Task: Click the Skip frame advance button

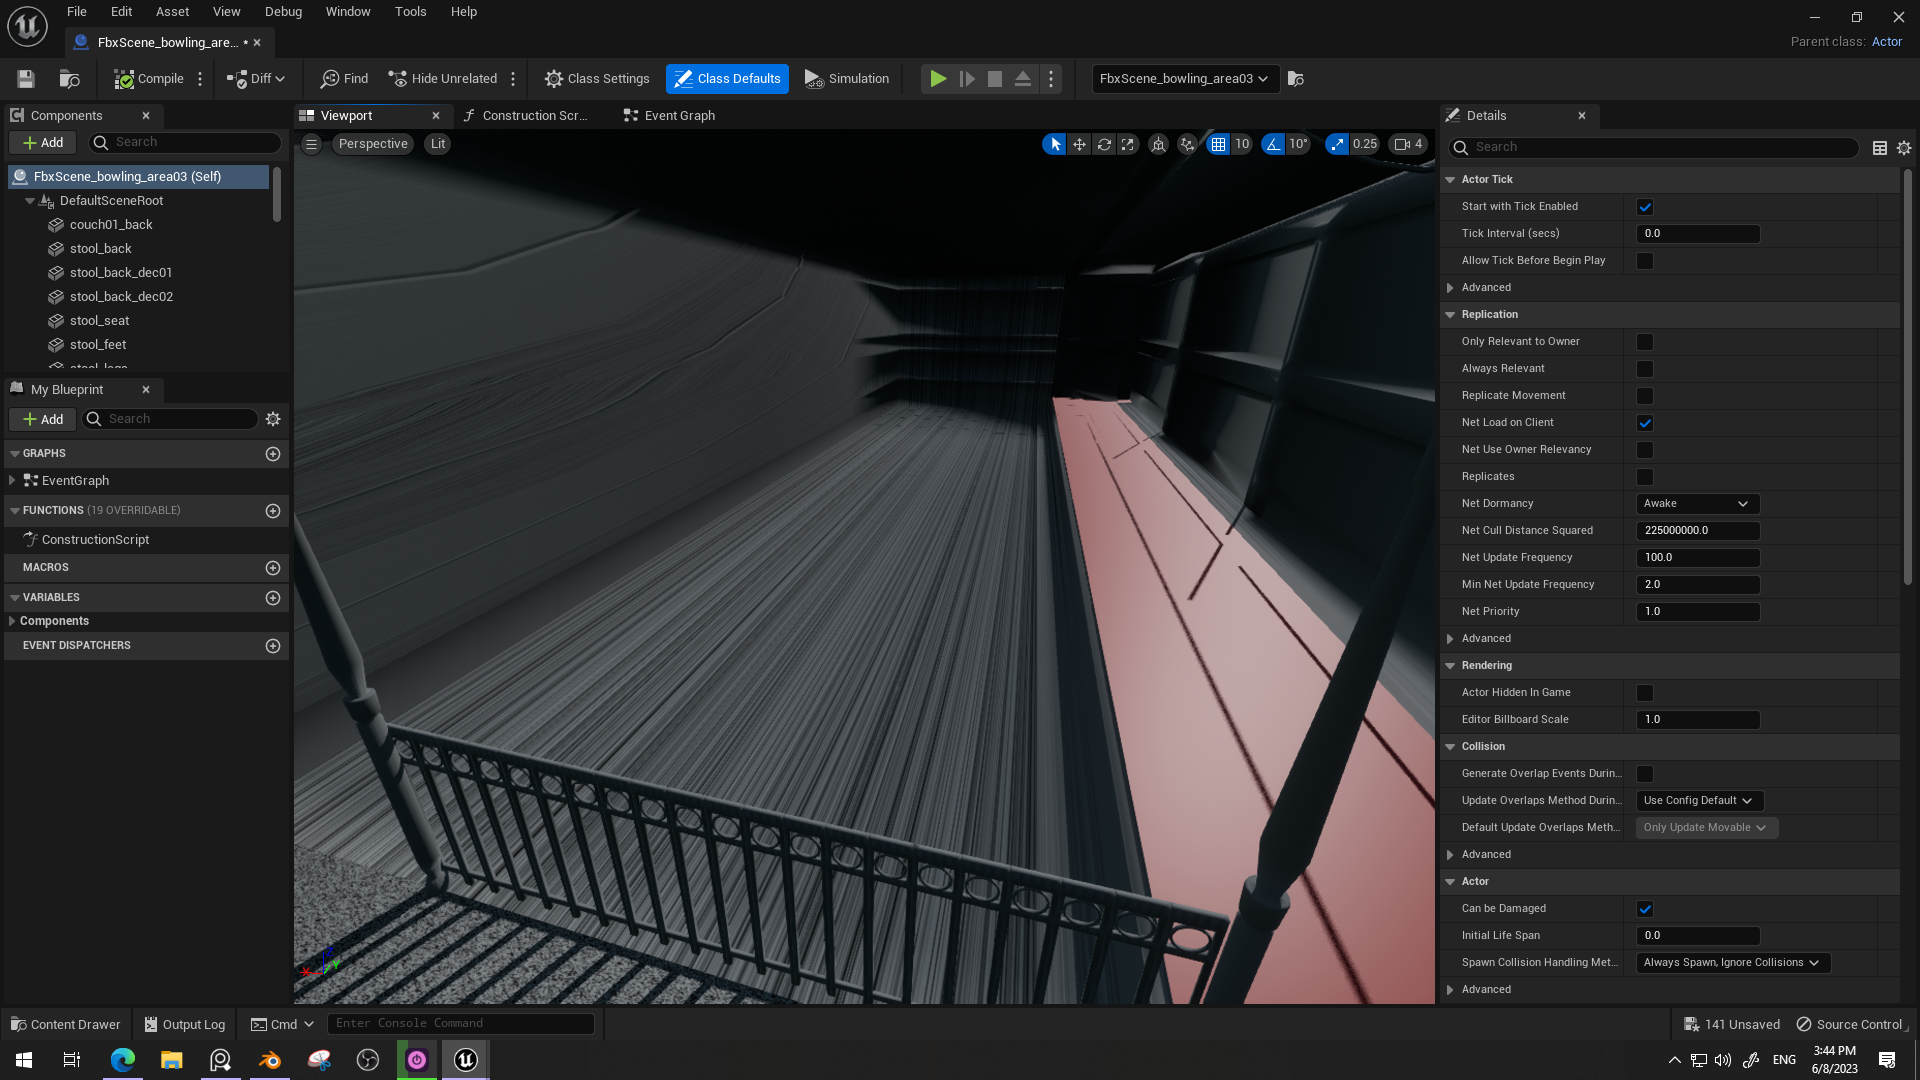Action: (967, 79)
